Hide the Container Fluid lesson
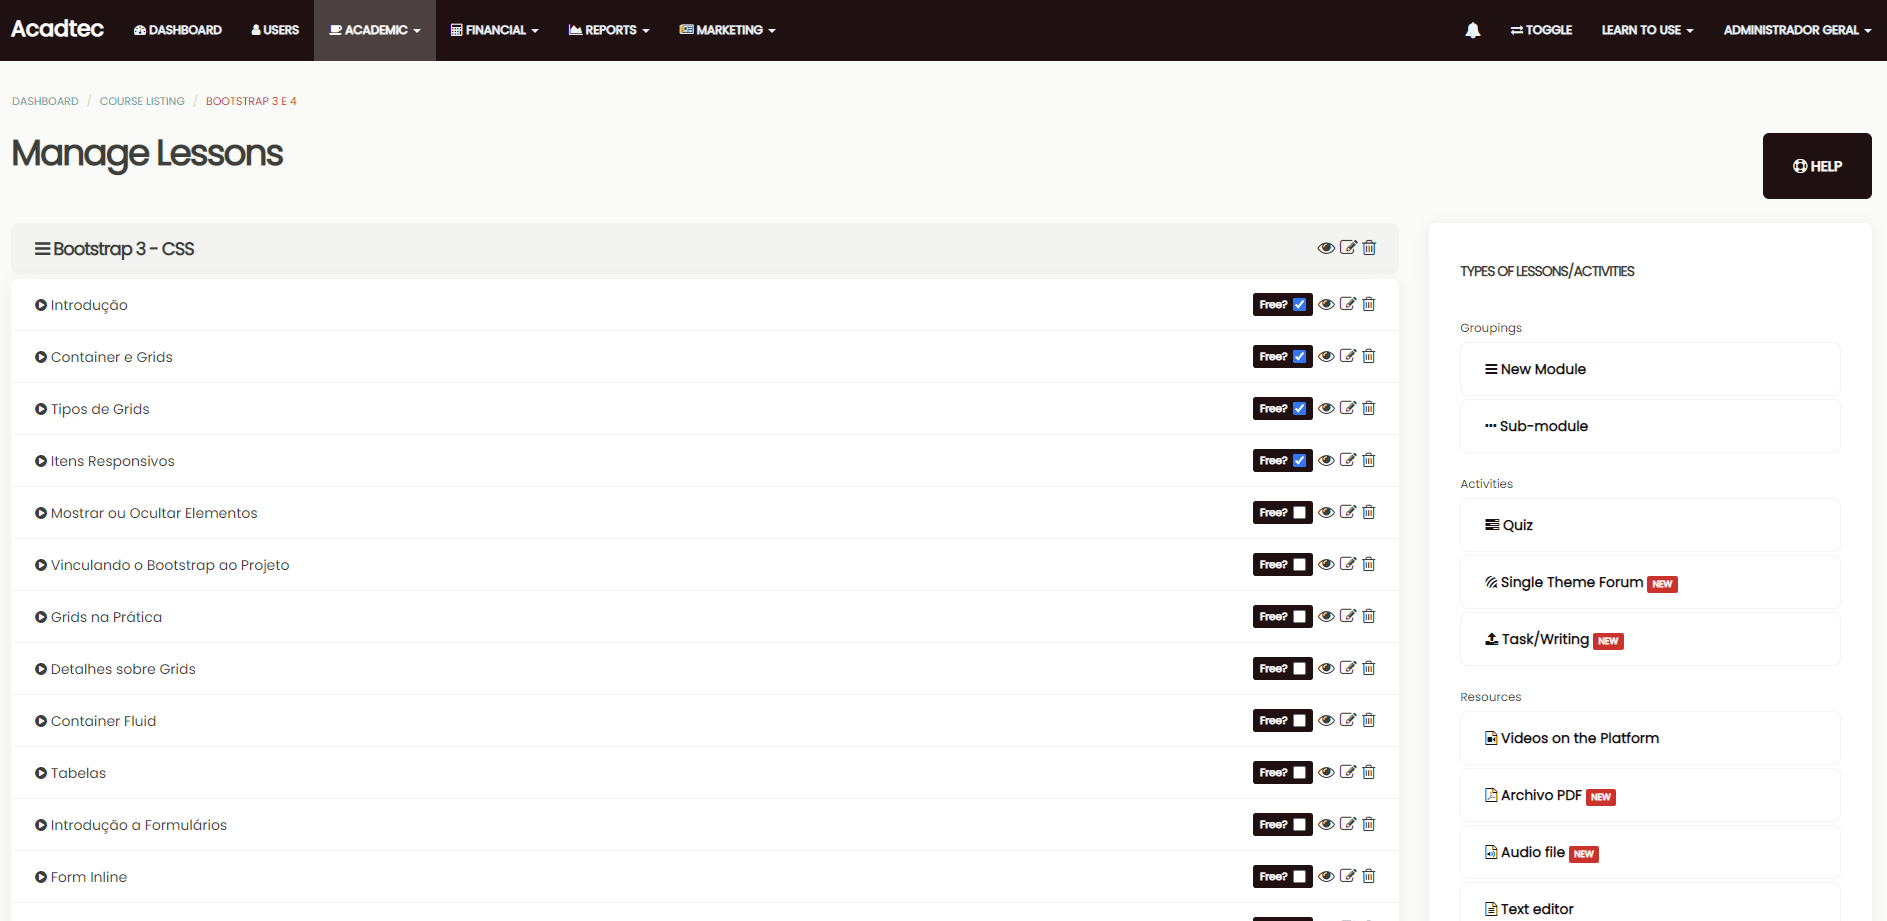The height and width of the screenshot is (921, 1887). coord(1326,721)
